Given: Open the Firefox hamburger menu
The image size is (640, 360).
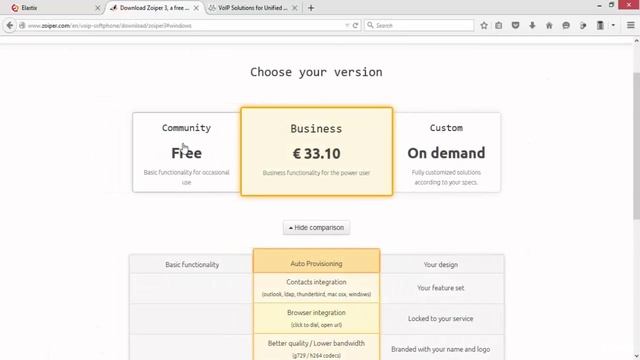Looking at the screenshot, I should click(x=631, y=25).
